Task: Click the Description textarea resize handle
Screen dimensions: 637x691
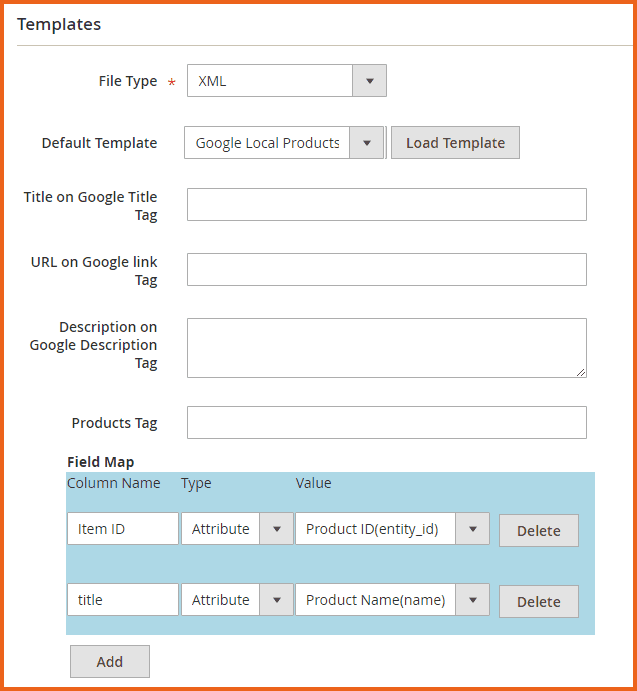Action: pos(581,372)
